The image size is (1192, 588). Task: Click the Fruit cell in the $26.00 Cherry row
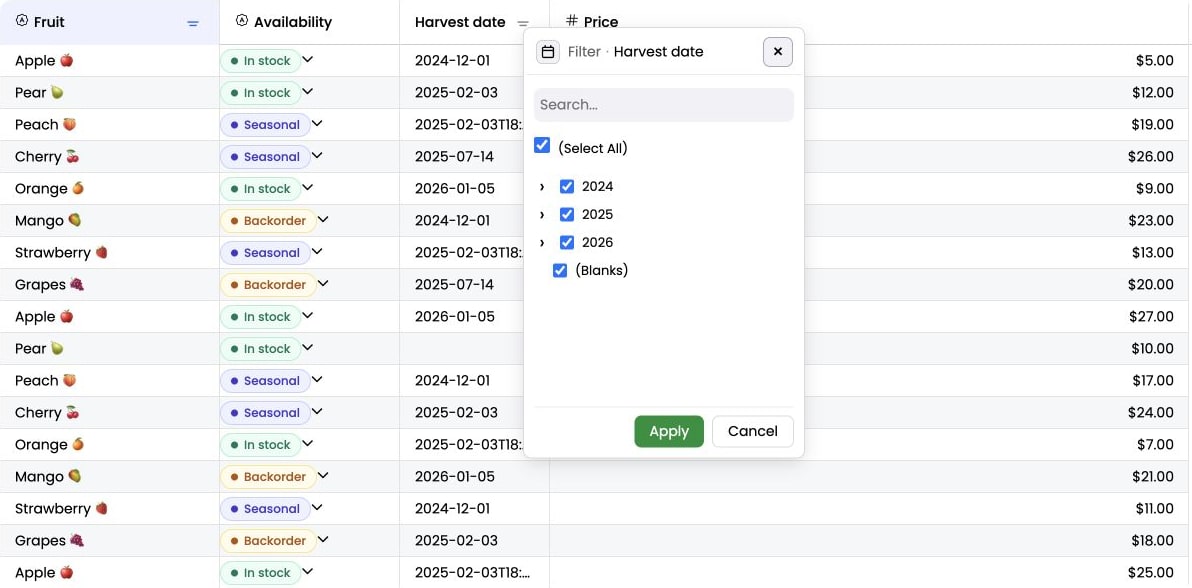click(109, 157)
